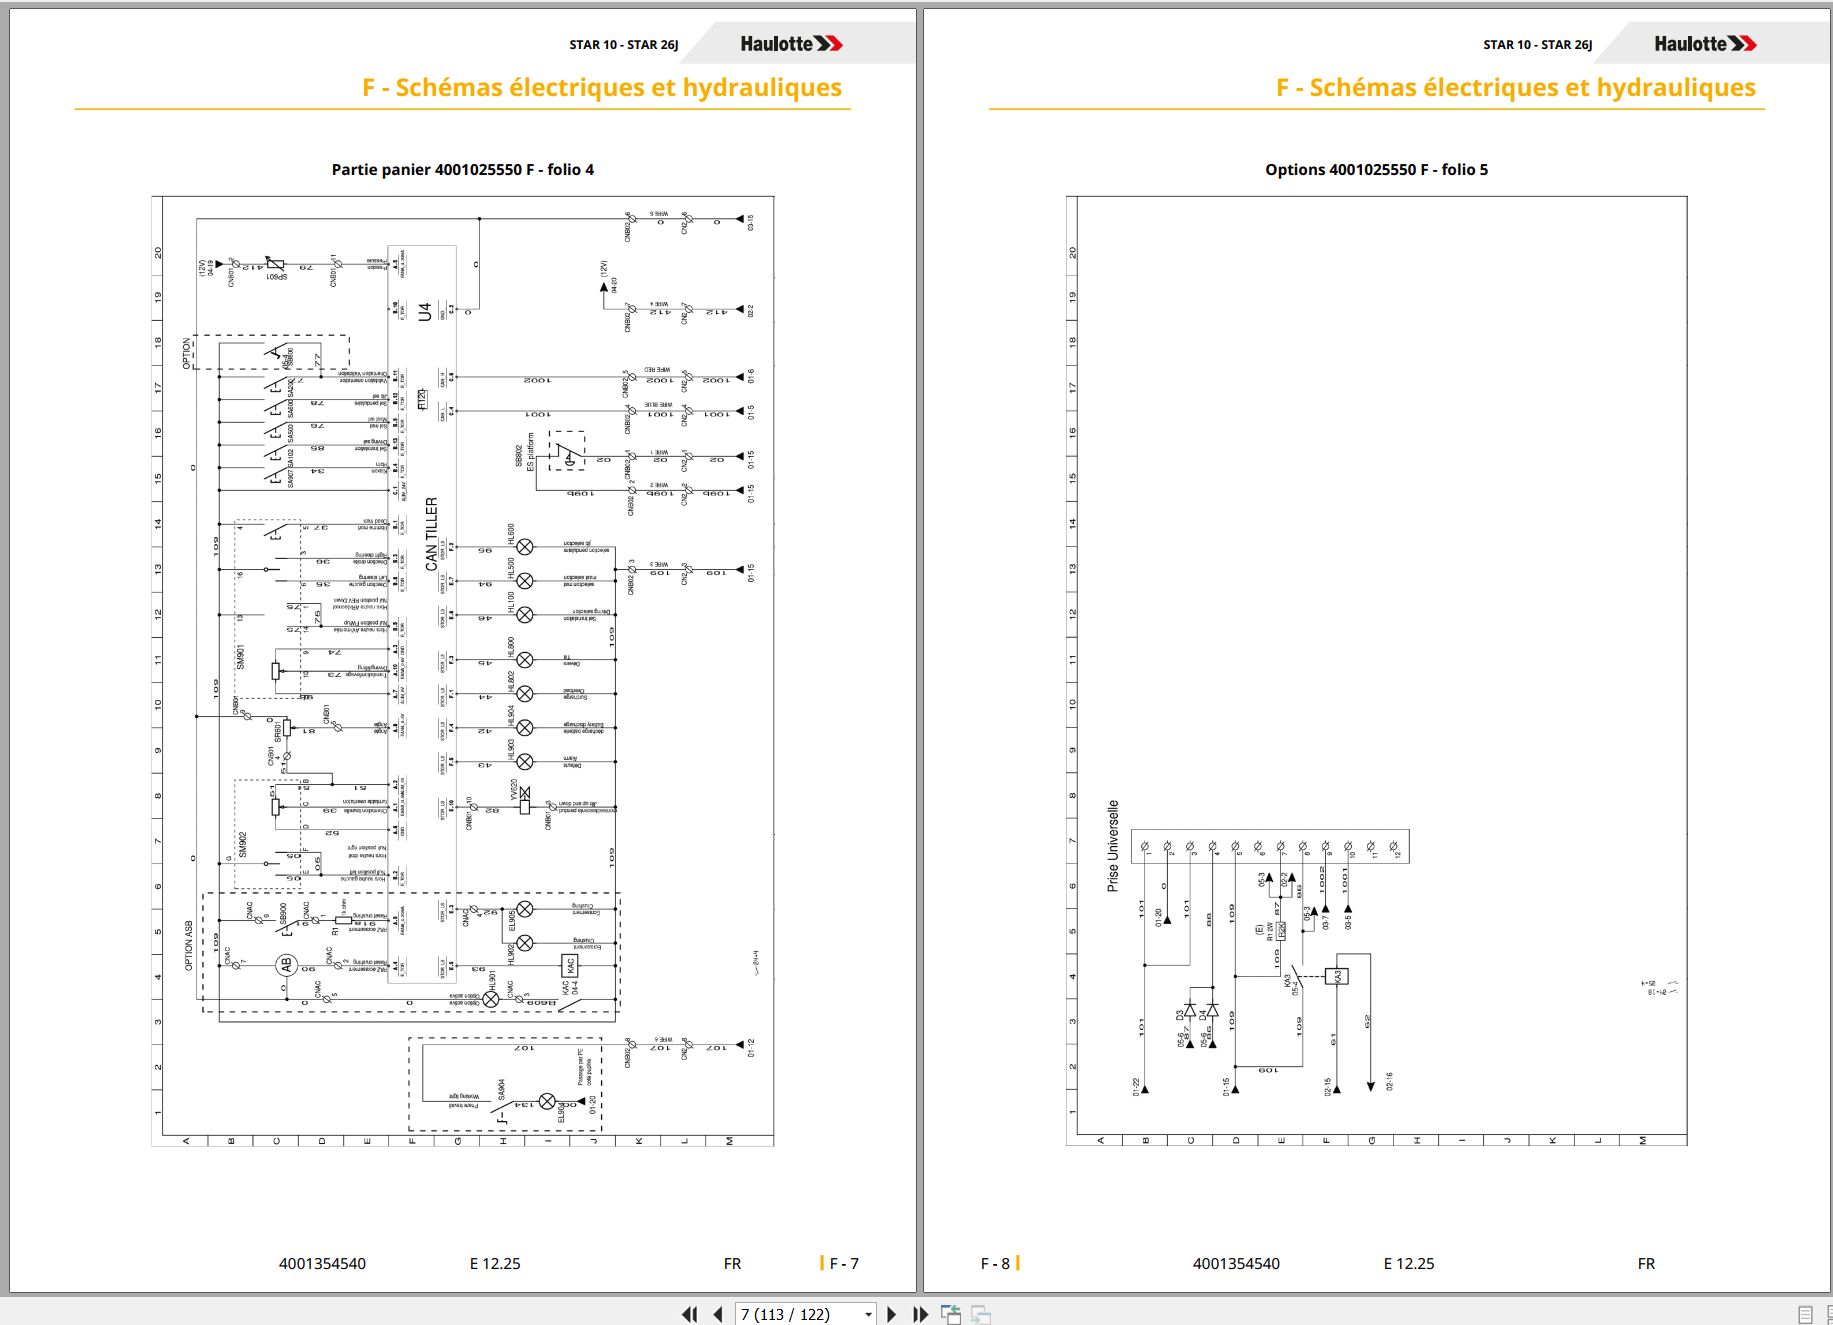The image size is (1833, 1325).
Task: Click title 'Options 4001025550 F - folio 5'
Action: [x=1376, y=169]
